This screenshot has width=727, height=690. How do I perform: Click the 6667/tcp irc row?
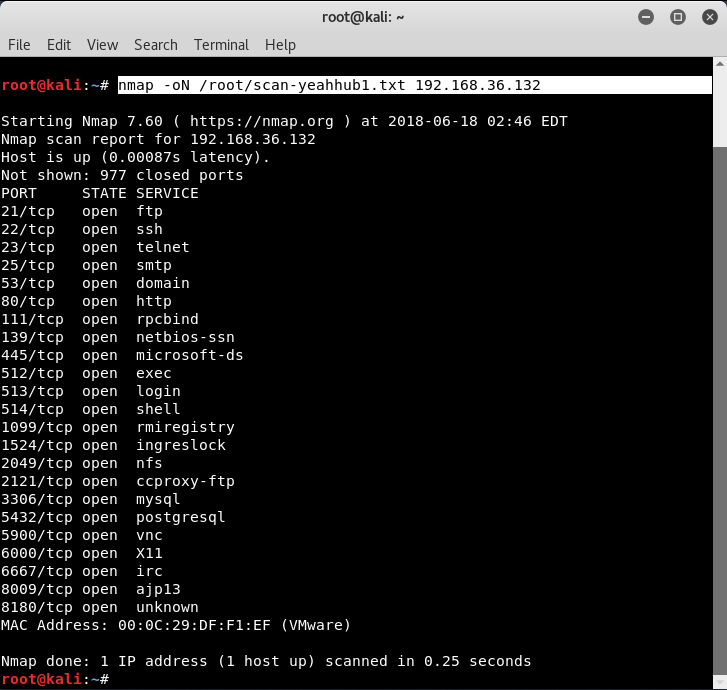click(x=82, y=571)
